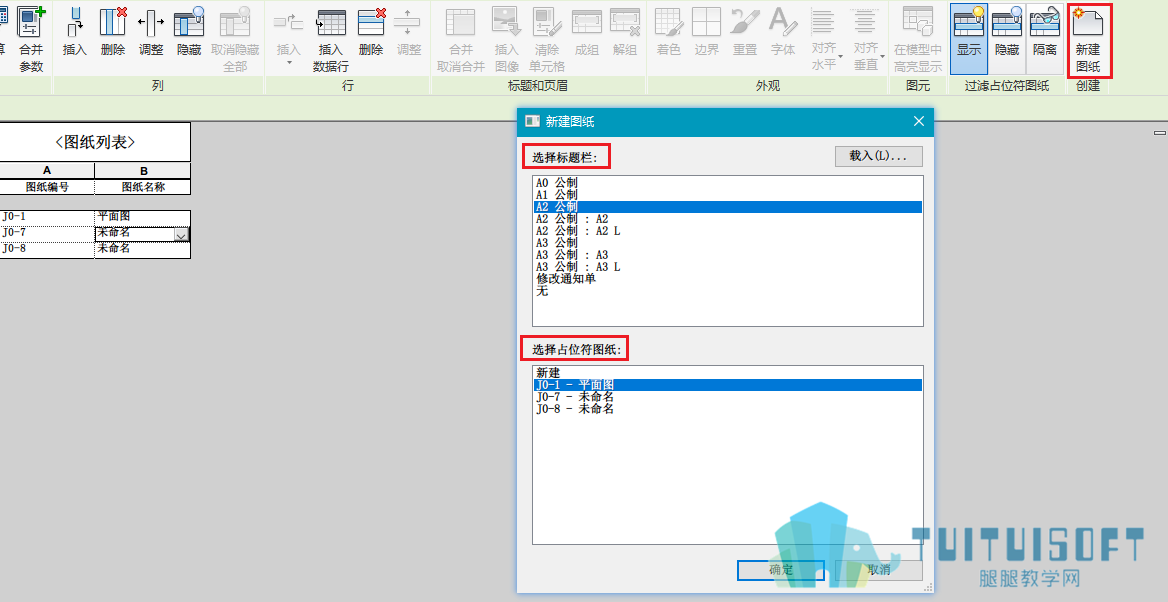
Task: Click the J0-1 cell in schedule
Action: [47, 217]
